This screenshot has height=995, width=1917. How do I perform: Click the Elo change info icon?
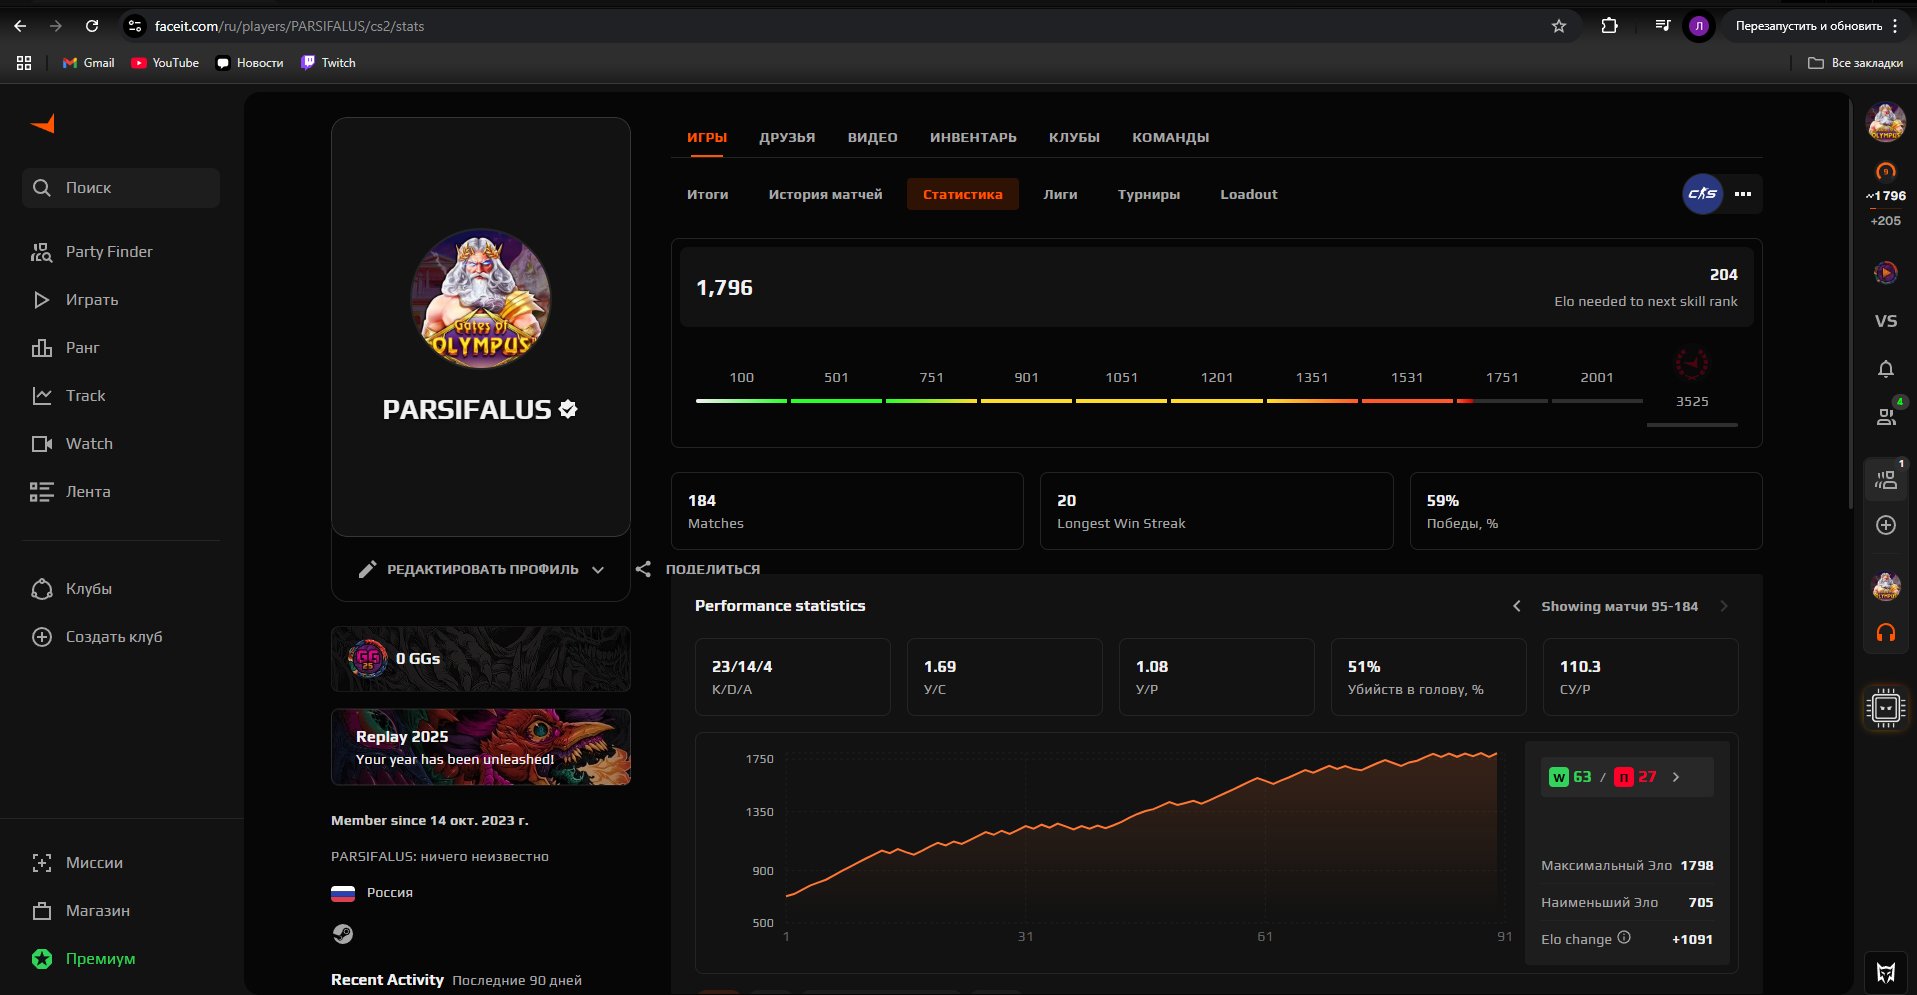pyautogui.click(x=1624, y=938)
